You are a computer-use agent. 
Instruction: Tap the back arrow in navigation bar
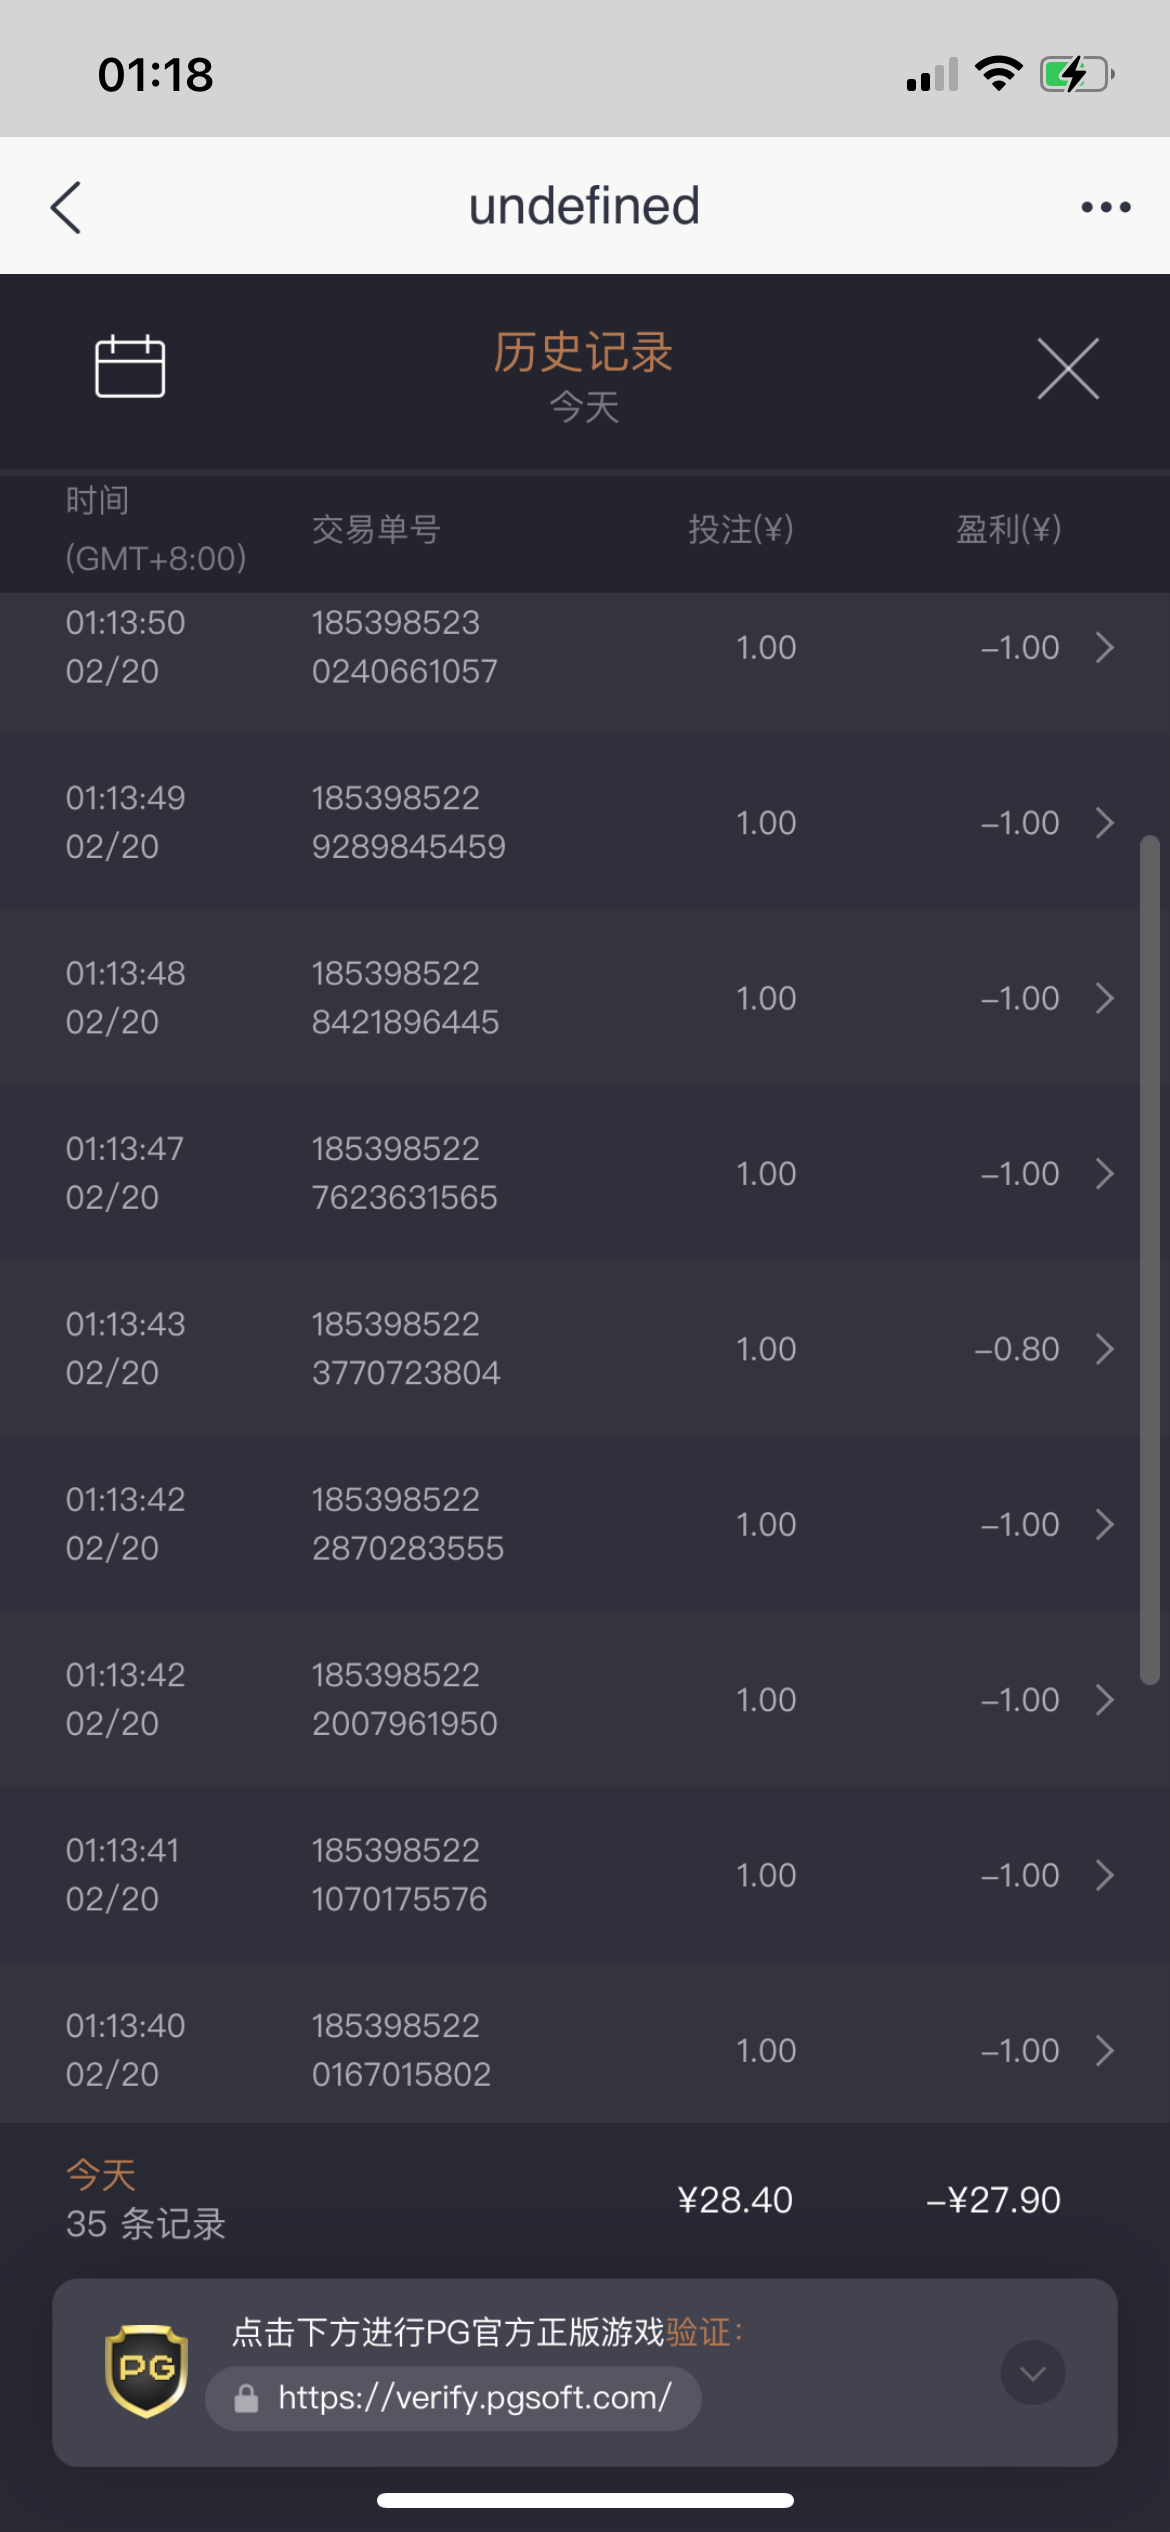(66, 208)
